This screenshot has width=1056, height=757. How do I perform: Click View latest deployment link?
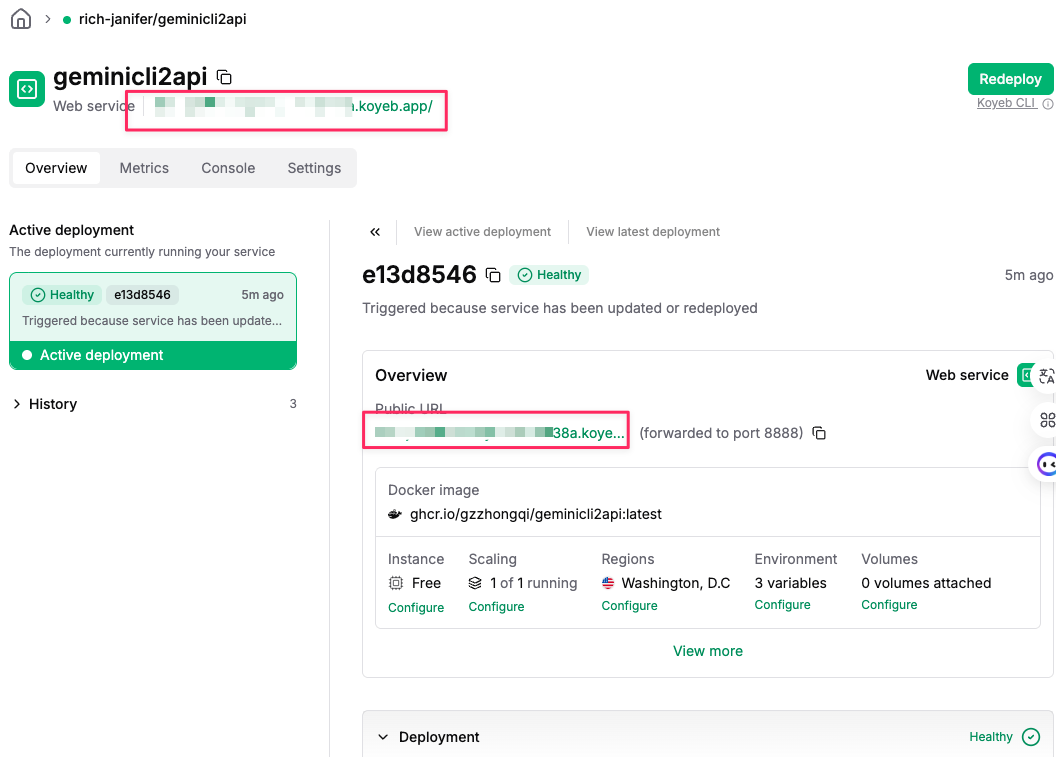tap(653, 232)
